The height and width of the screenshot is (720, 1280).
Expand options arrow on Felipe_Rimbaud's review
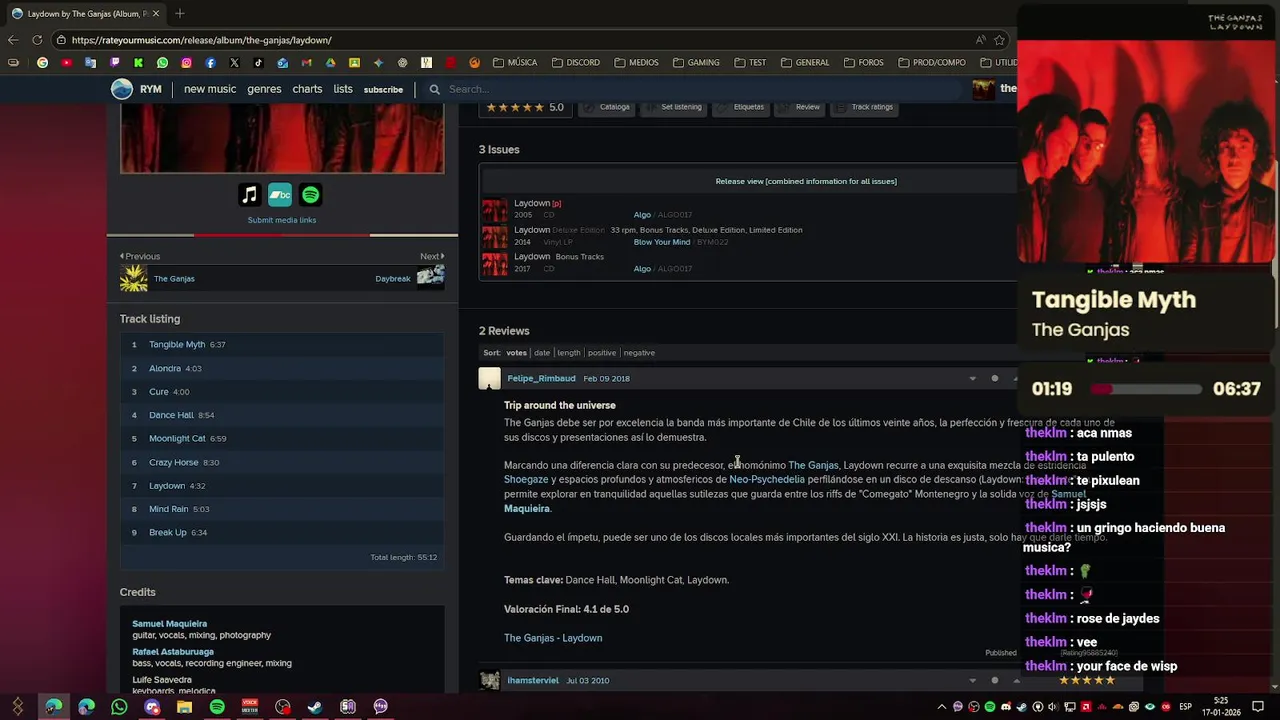972,379
